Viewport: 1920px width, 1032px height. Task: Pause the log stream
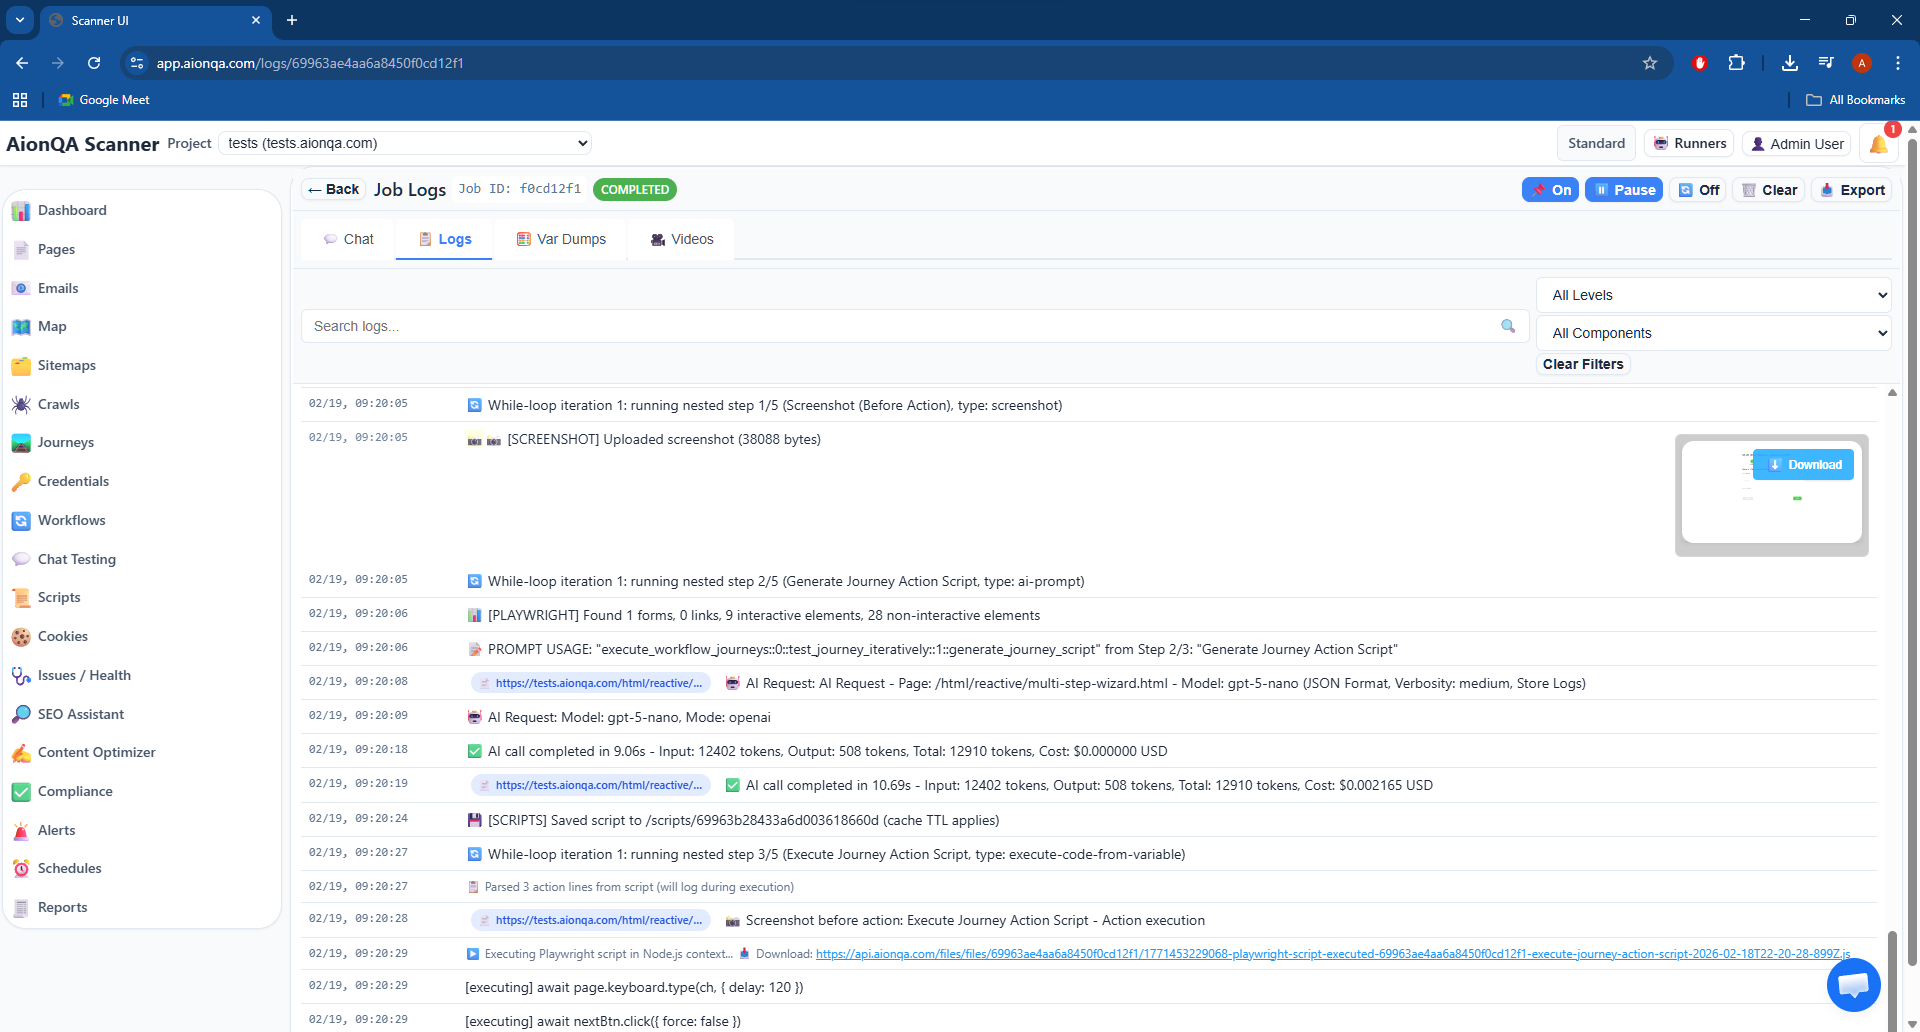(1623, 190)
